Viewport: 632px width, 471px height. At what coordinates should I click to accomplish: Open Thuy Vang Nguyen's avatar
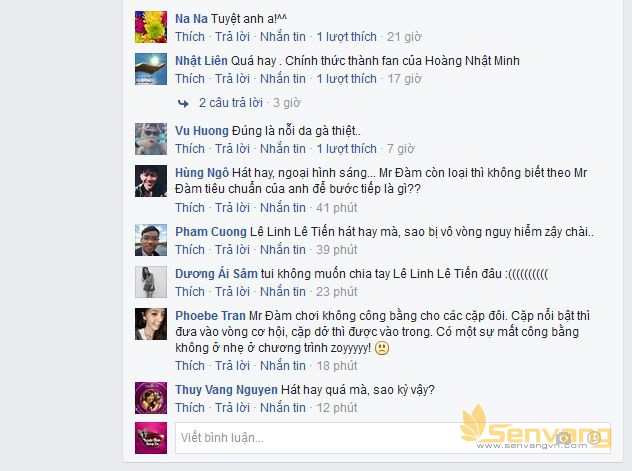(x=151, y=398)
